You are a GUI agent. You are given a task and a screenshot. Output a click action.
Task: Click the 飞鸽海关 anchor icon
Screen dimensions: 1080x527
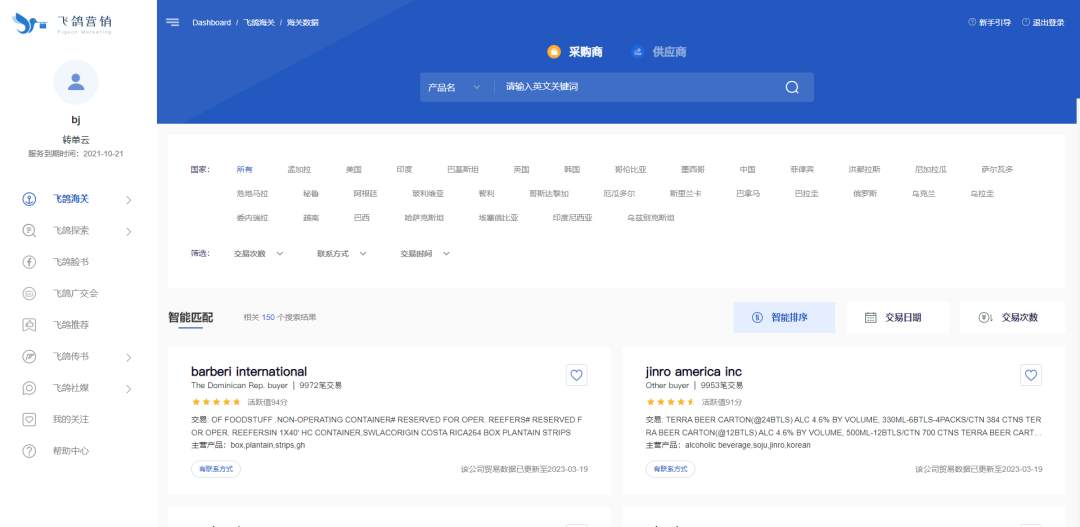coord(29,199)
